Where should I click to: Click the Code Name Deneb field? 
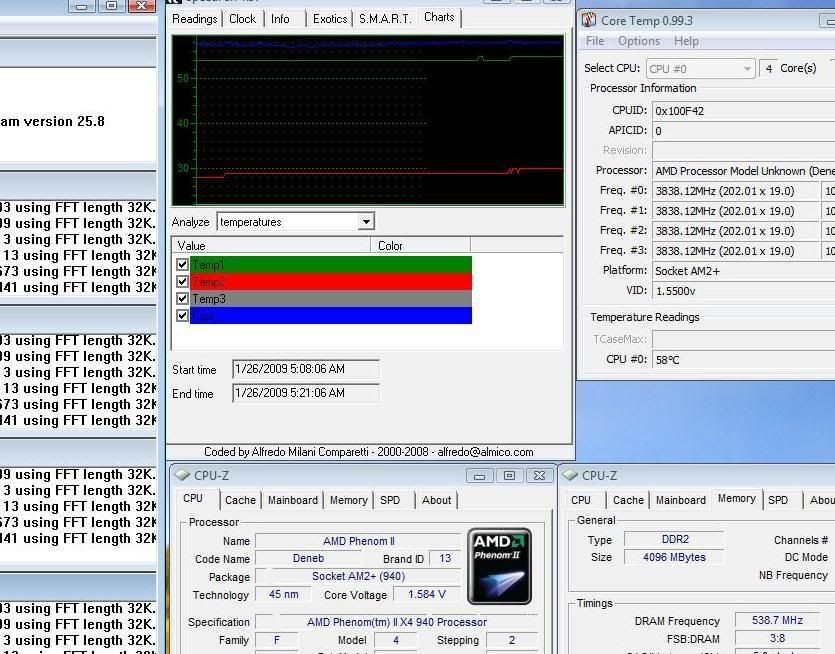pyautogui.click(x=308, y=559)
